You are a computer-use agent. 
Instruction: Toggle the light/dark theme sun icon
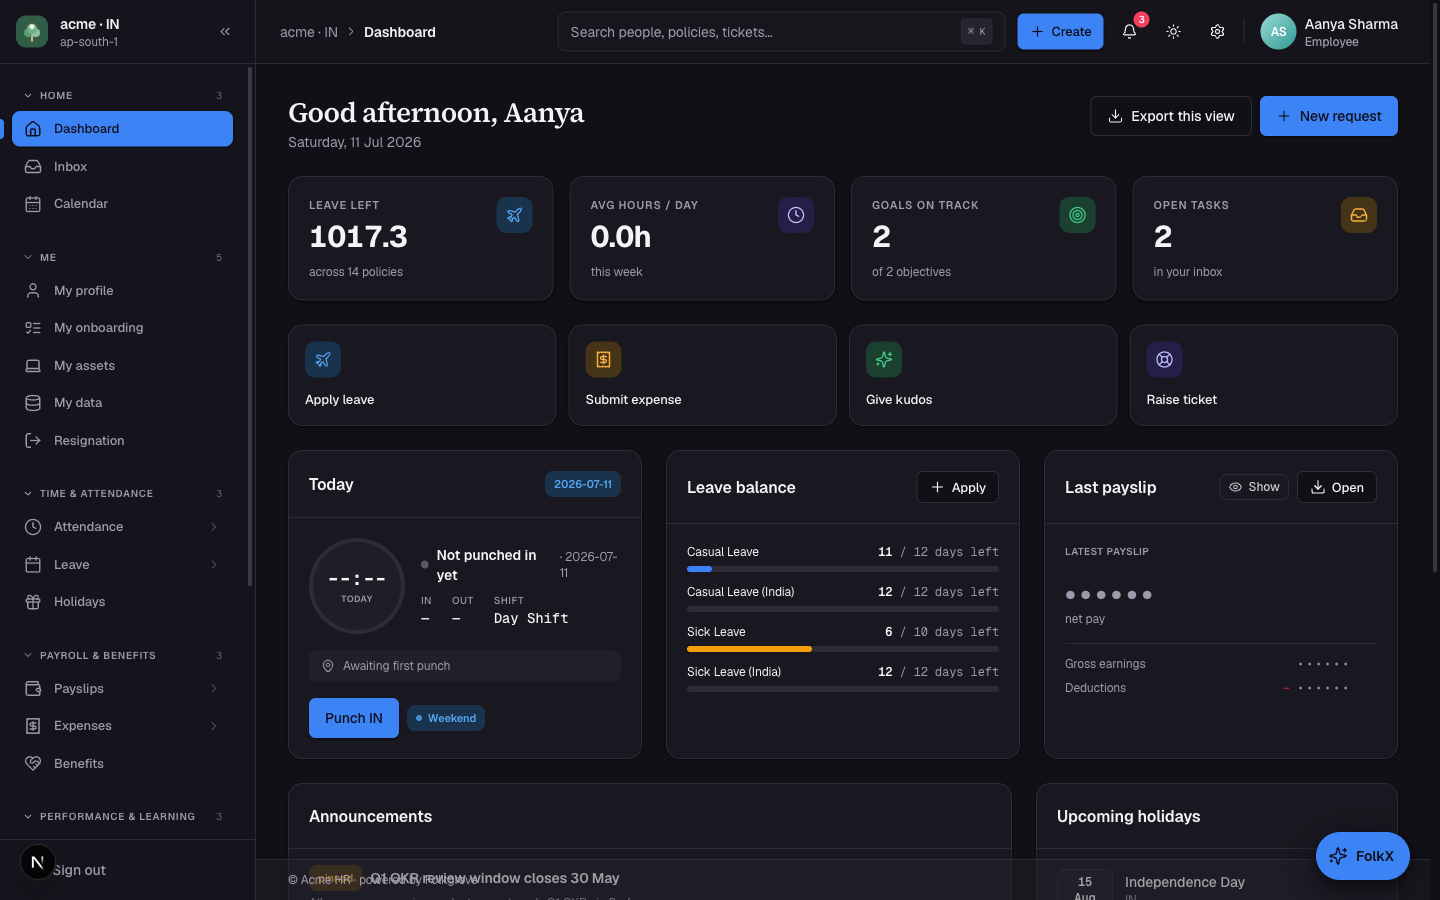[x=1173, y=31]
